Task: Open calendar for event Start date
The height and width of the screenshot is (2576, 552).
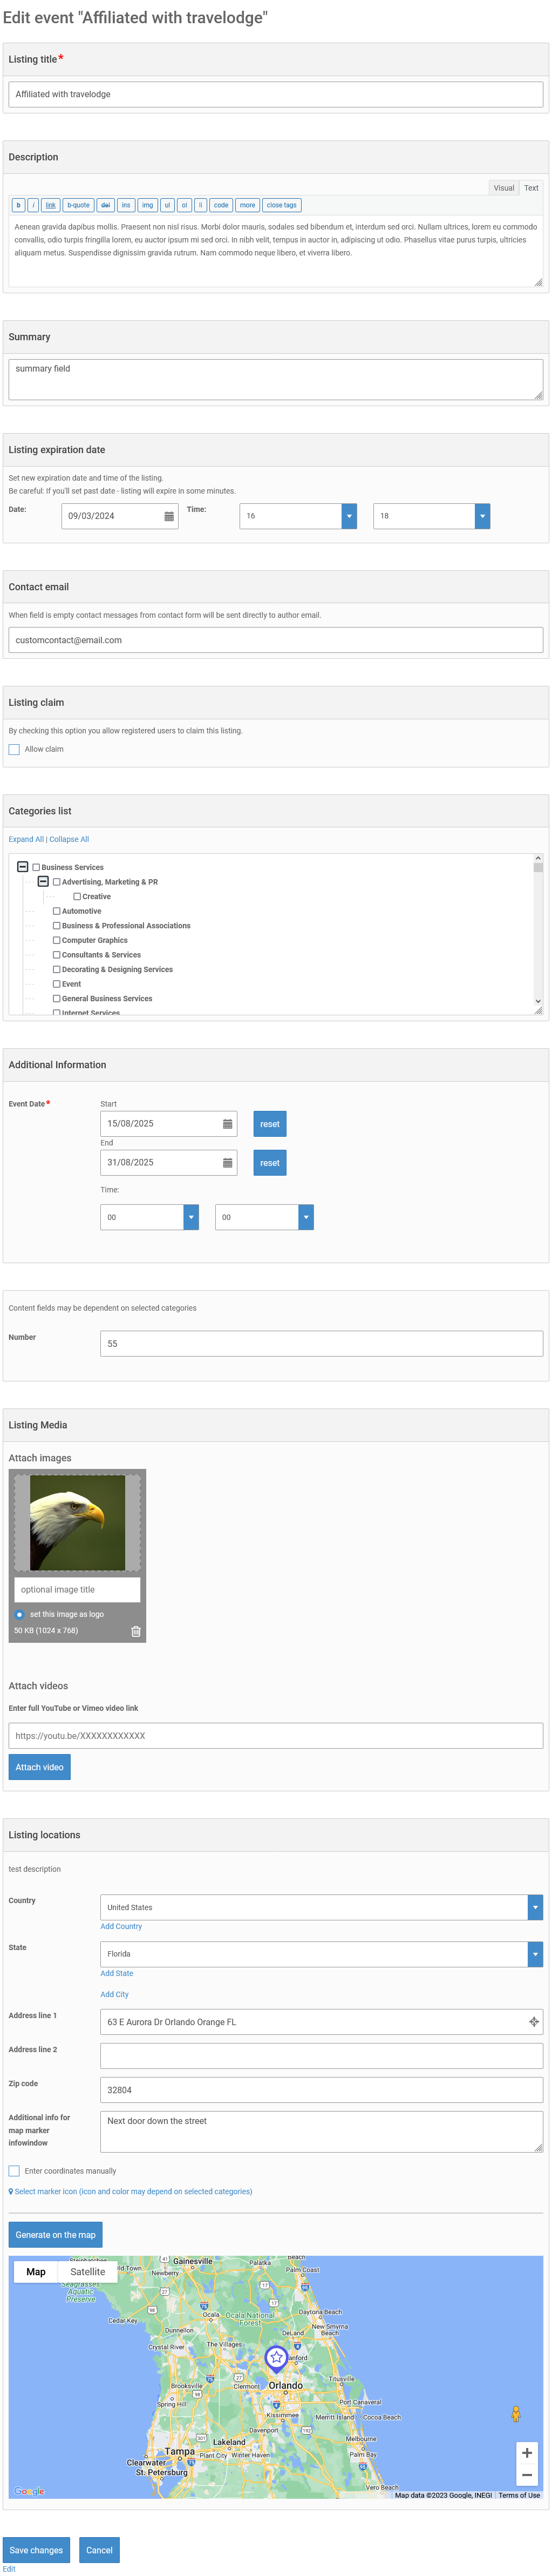Action: click(227, 1124)
